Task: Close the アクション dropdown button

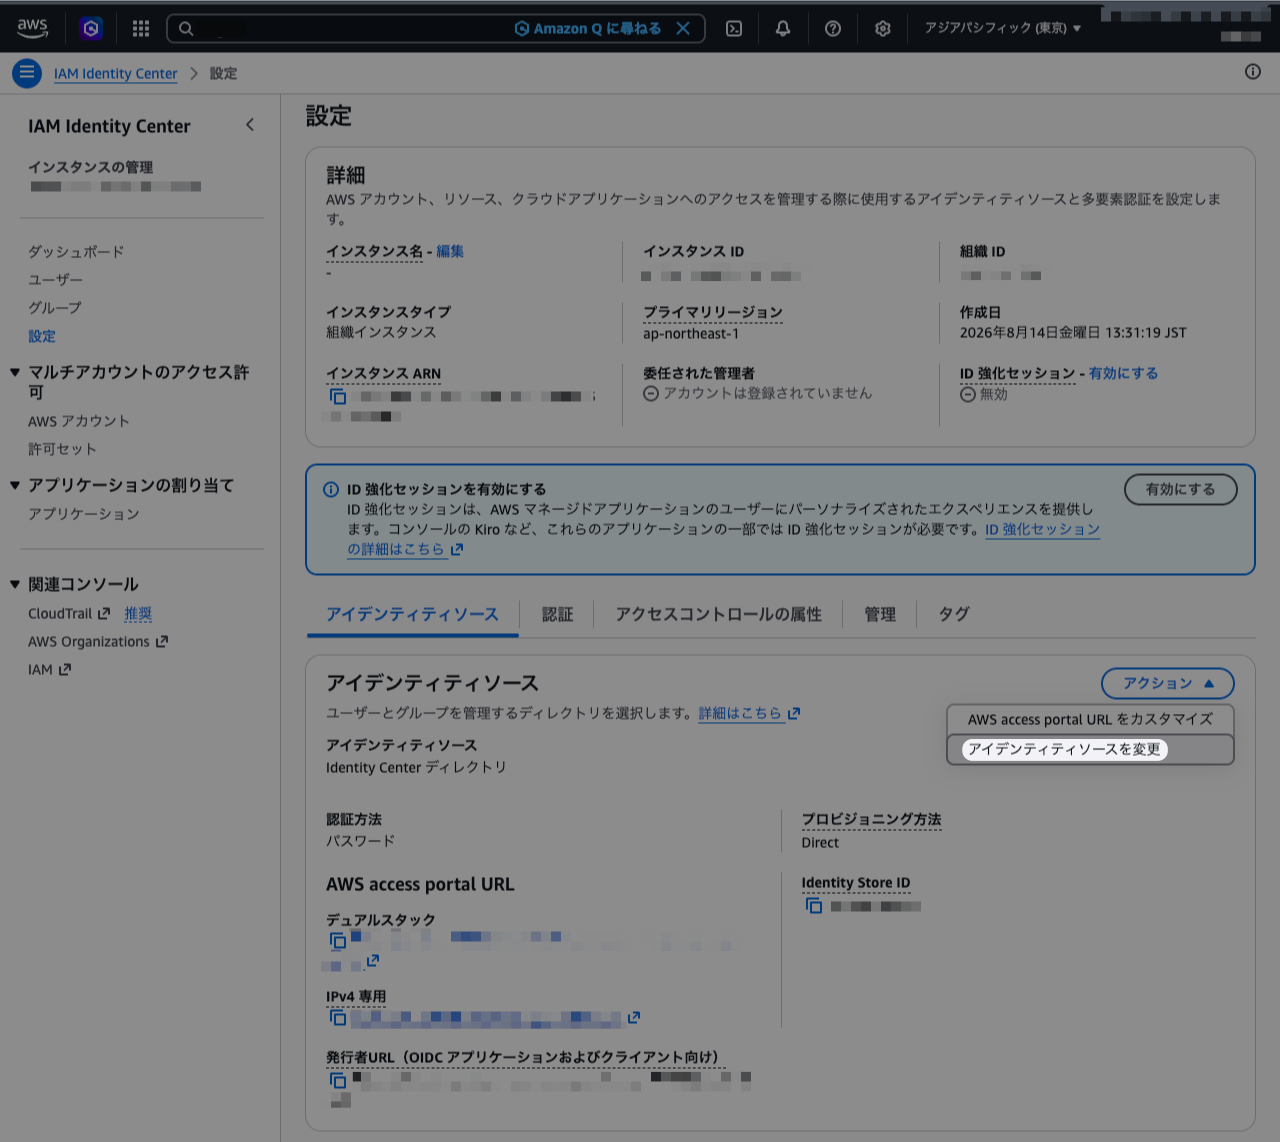Action: (1168, 684)
